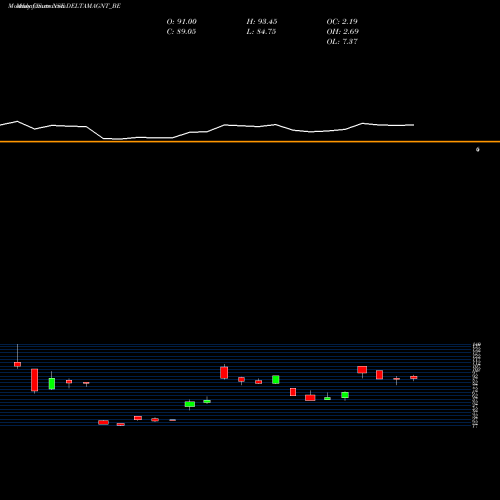Click the orange horizontal zero line
Viewport: 500px width, 500px height.
click(x=250, y=142)
